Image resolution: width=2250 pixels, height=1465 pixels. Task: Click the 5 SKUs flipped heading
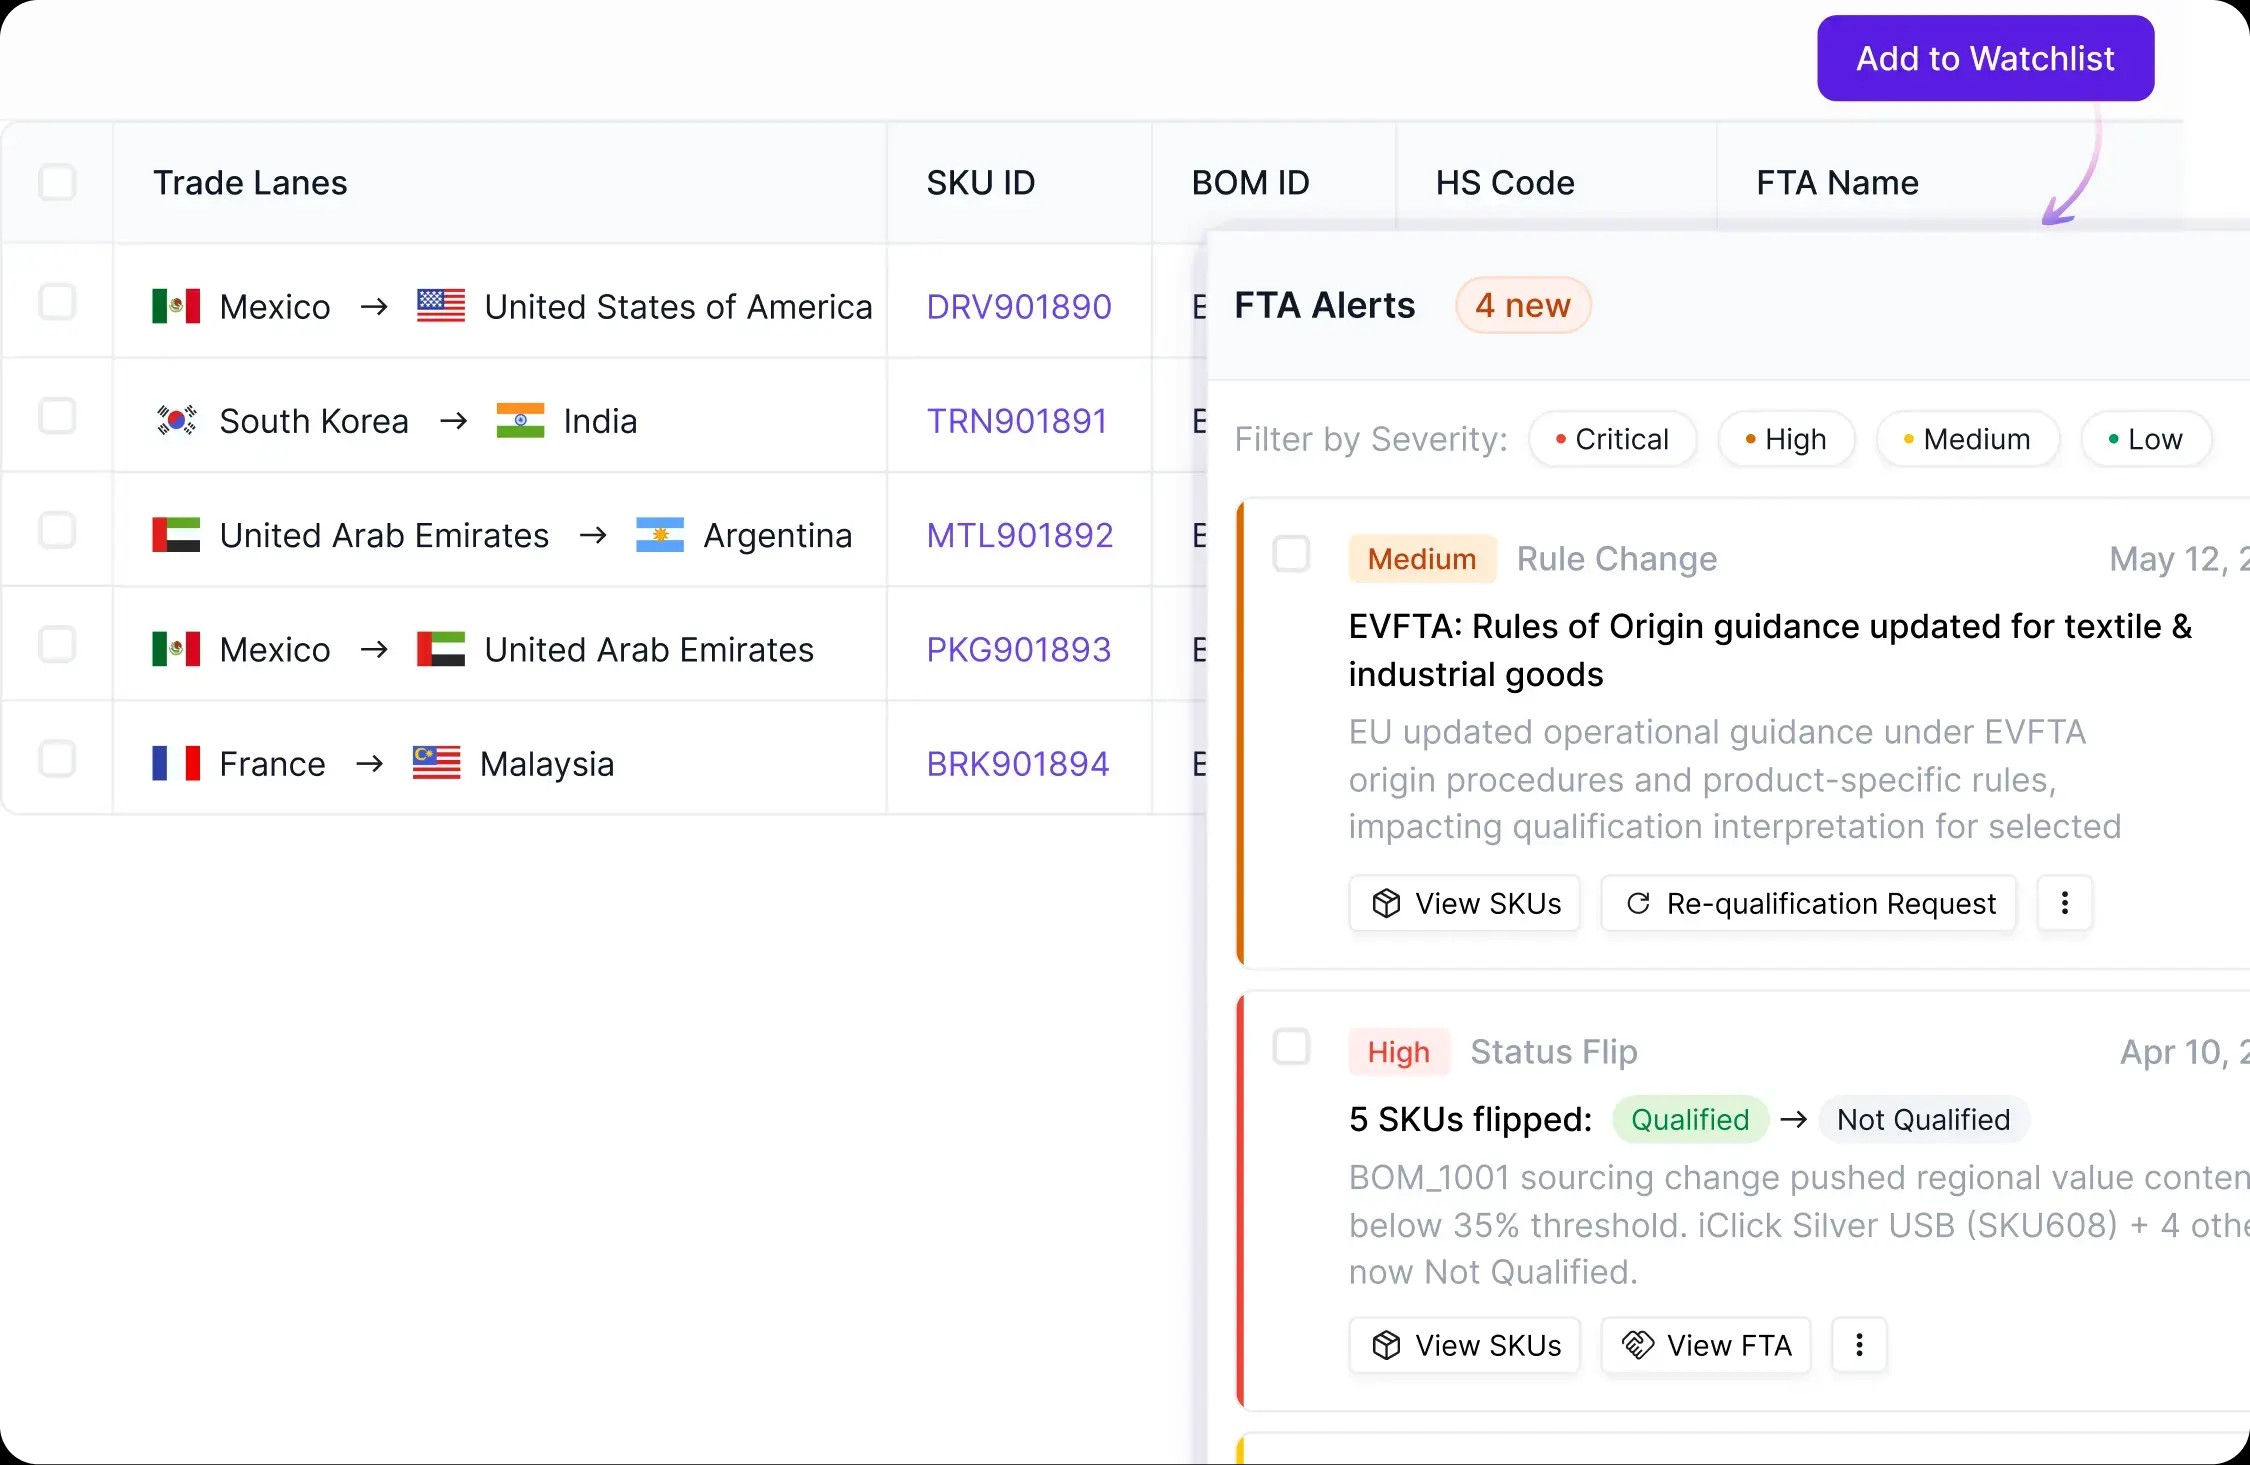[1470, 1119]
